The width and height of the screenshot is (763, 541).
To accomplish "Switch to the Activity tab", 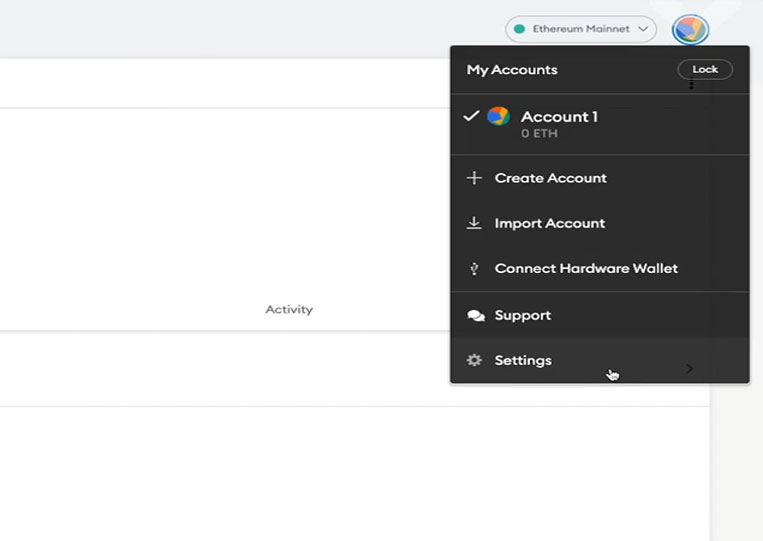I will click(x=289, y=309).
